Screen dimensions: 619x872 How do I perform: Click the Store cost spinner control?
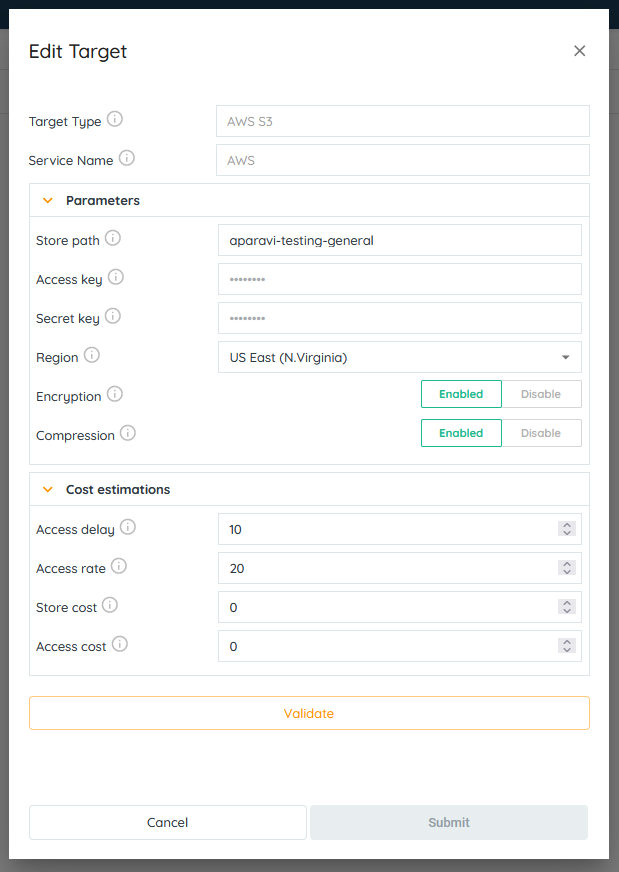(x=567, y=607)
